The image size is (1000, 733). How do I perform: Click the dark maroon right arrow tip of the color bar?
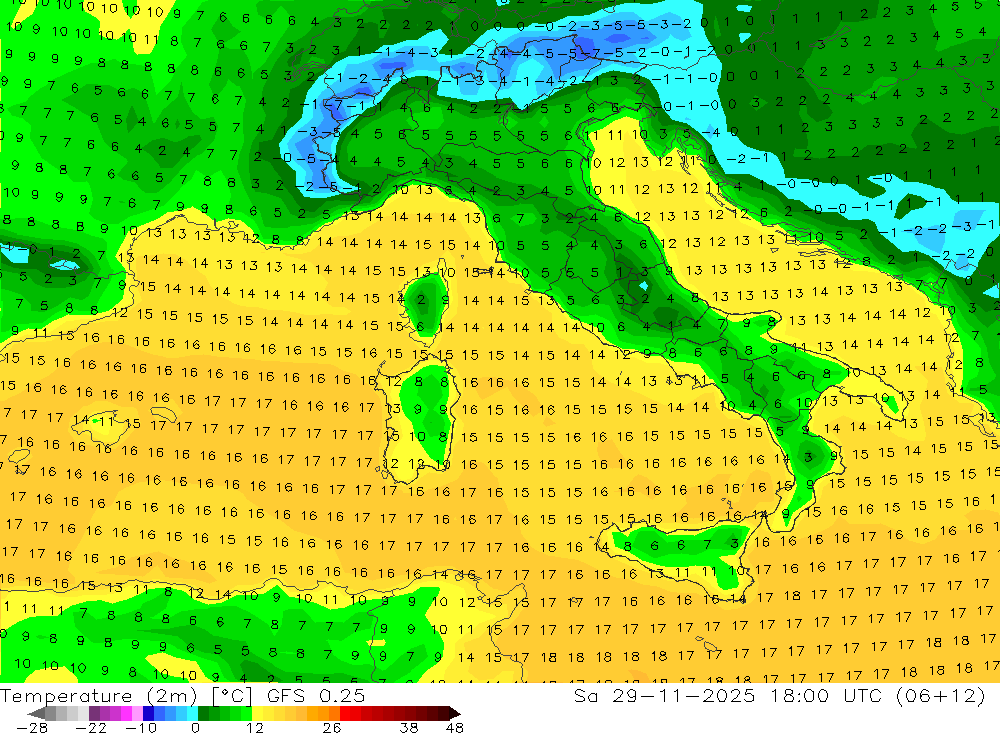click(453, 713)
